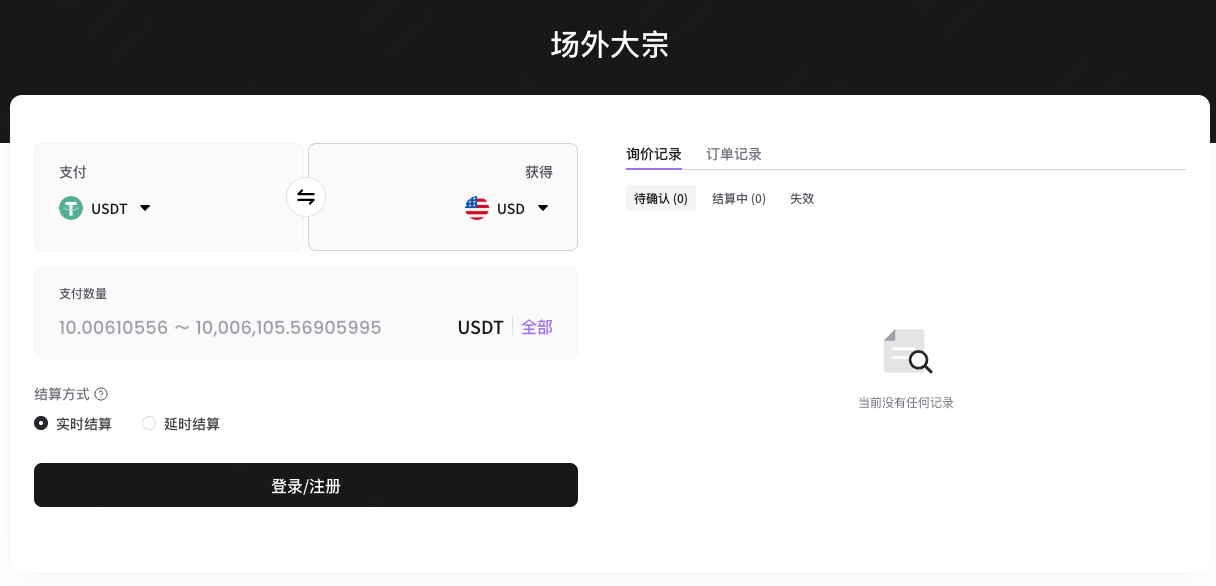Click the swap currencies arrows icon
This screenshot has height=586, width=1216.
pyautogui.click(x=306, y=197)
